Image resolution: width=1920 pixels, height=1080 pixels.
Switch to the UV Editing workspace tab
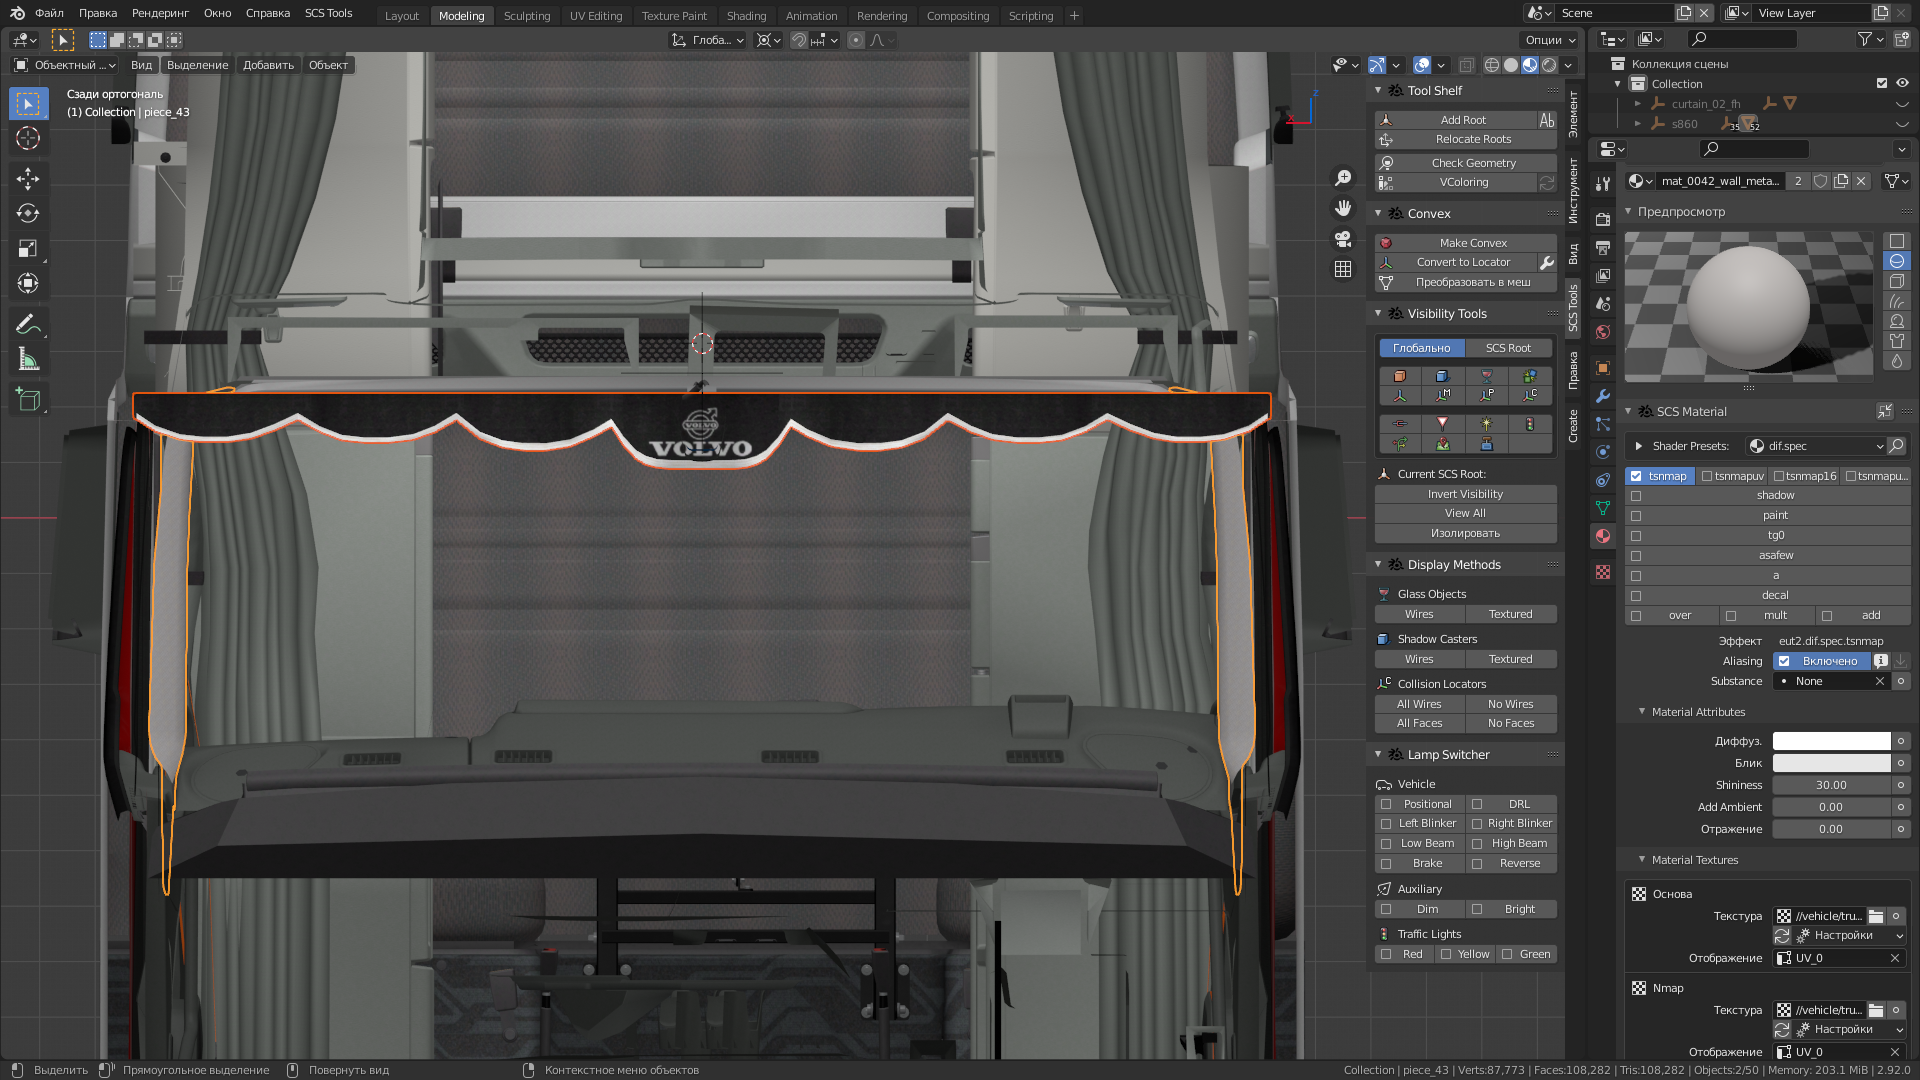[596, 16]
